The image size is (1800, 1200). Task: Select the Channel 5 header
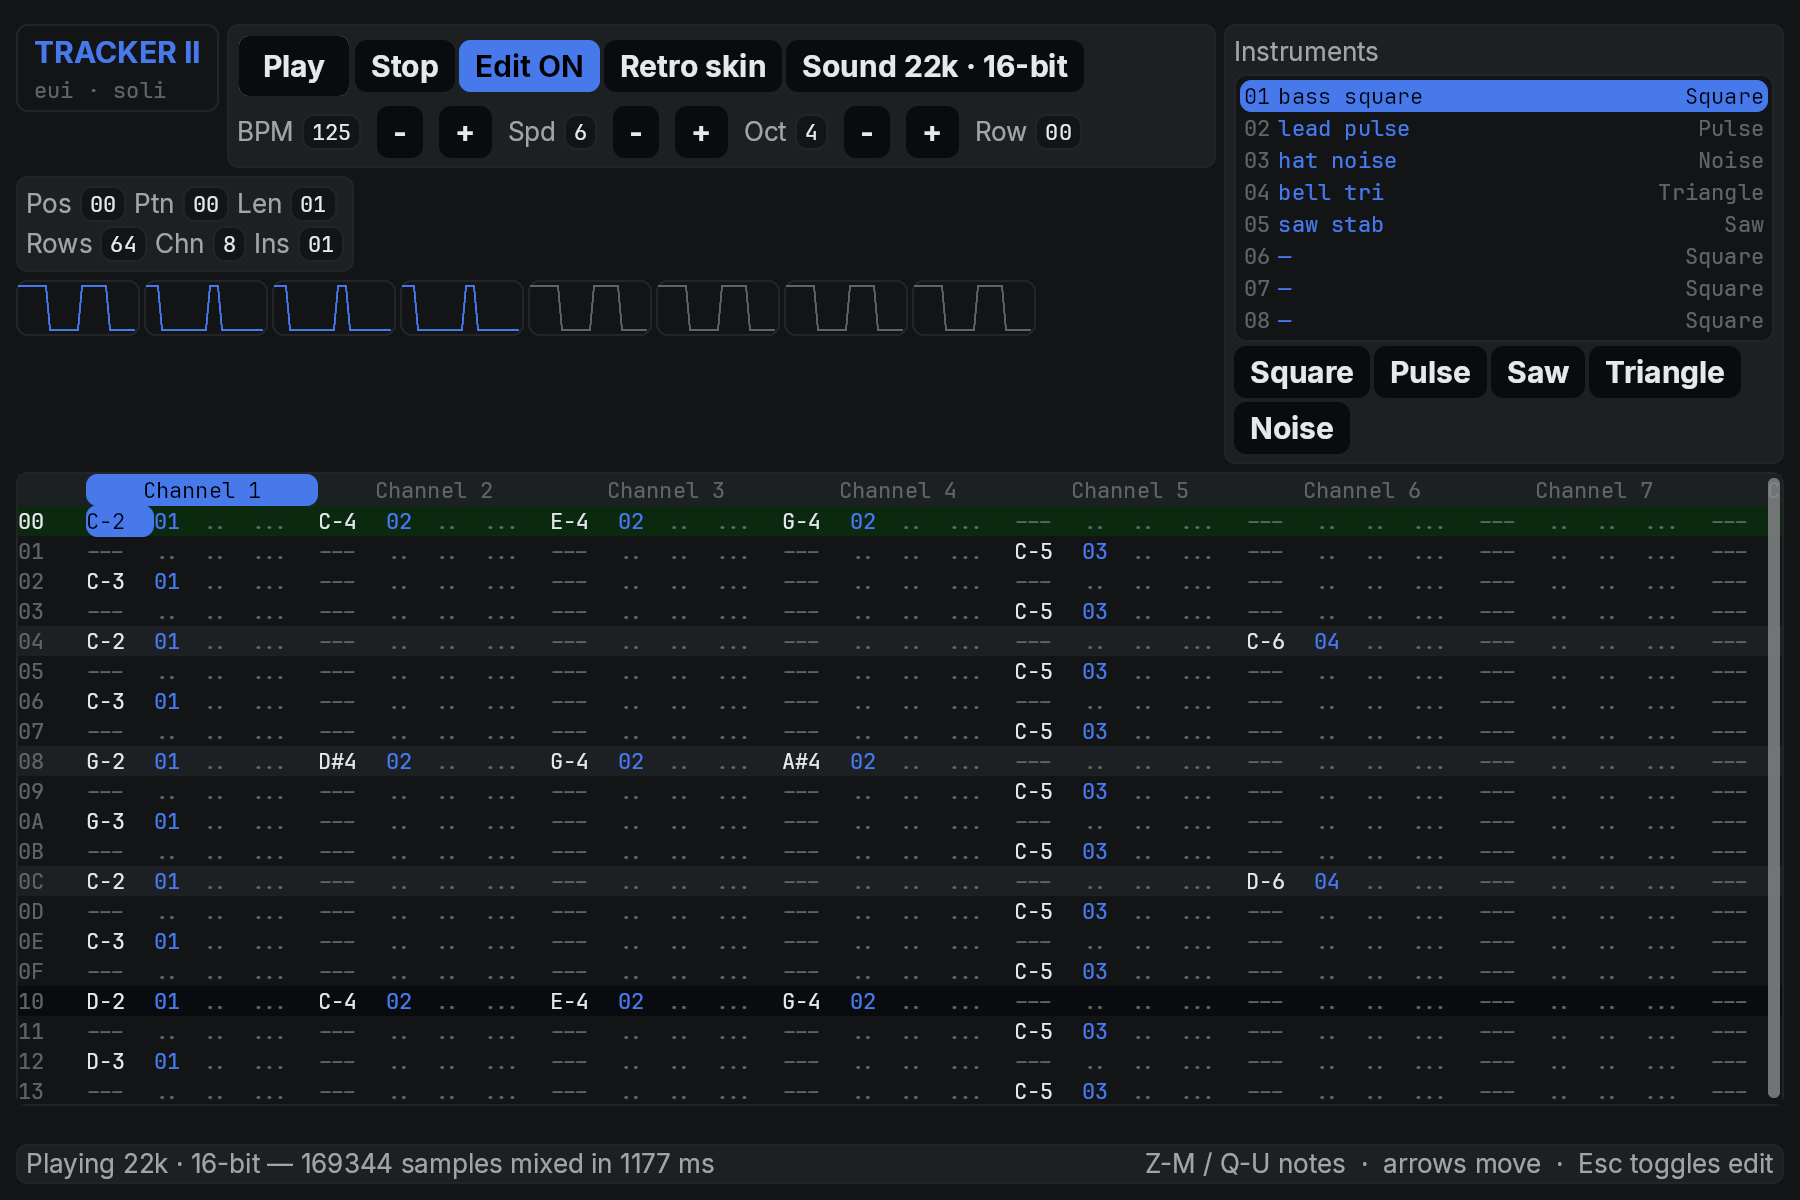tap(1130, 490)
